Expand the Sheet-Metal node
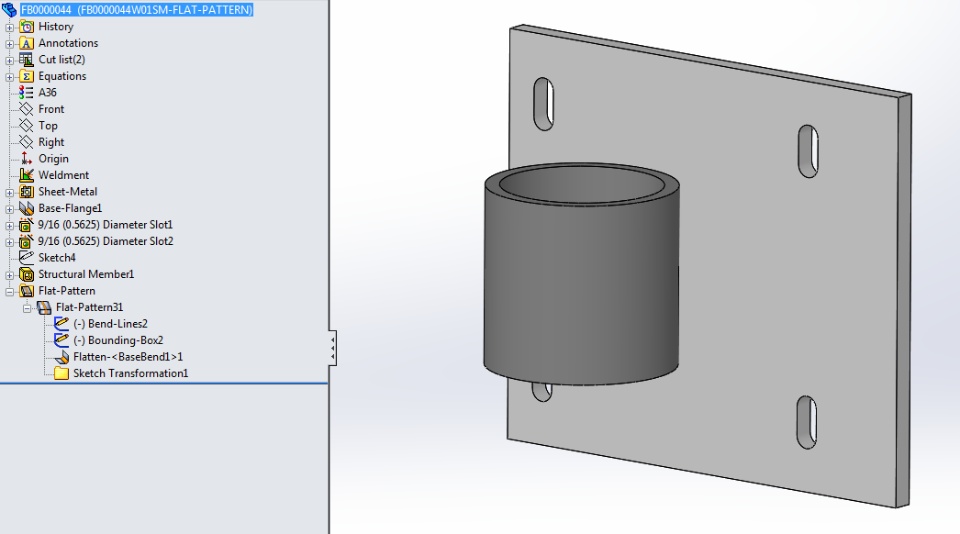This screenshot has width=960, height=534. 9,193
